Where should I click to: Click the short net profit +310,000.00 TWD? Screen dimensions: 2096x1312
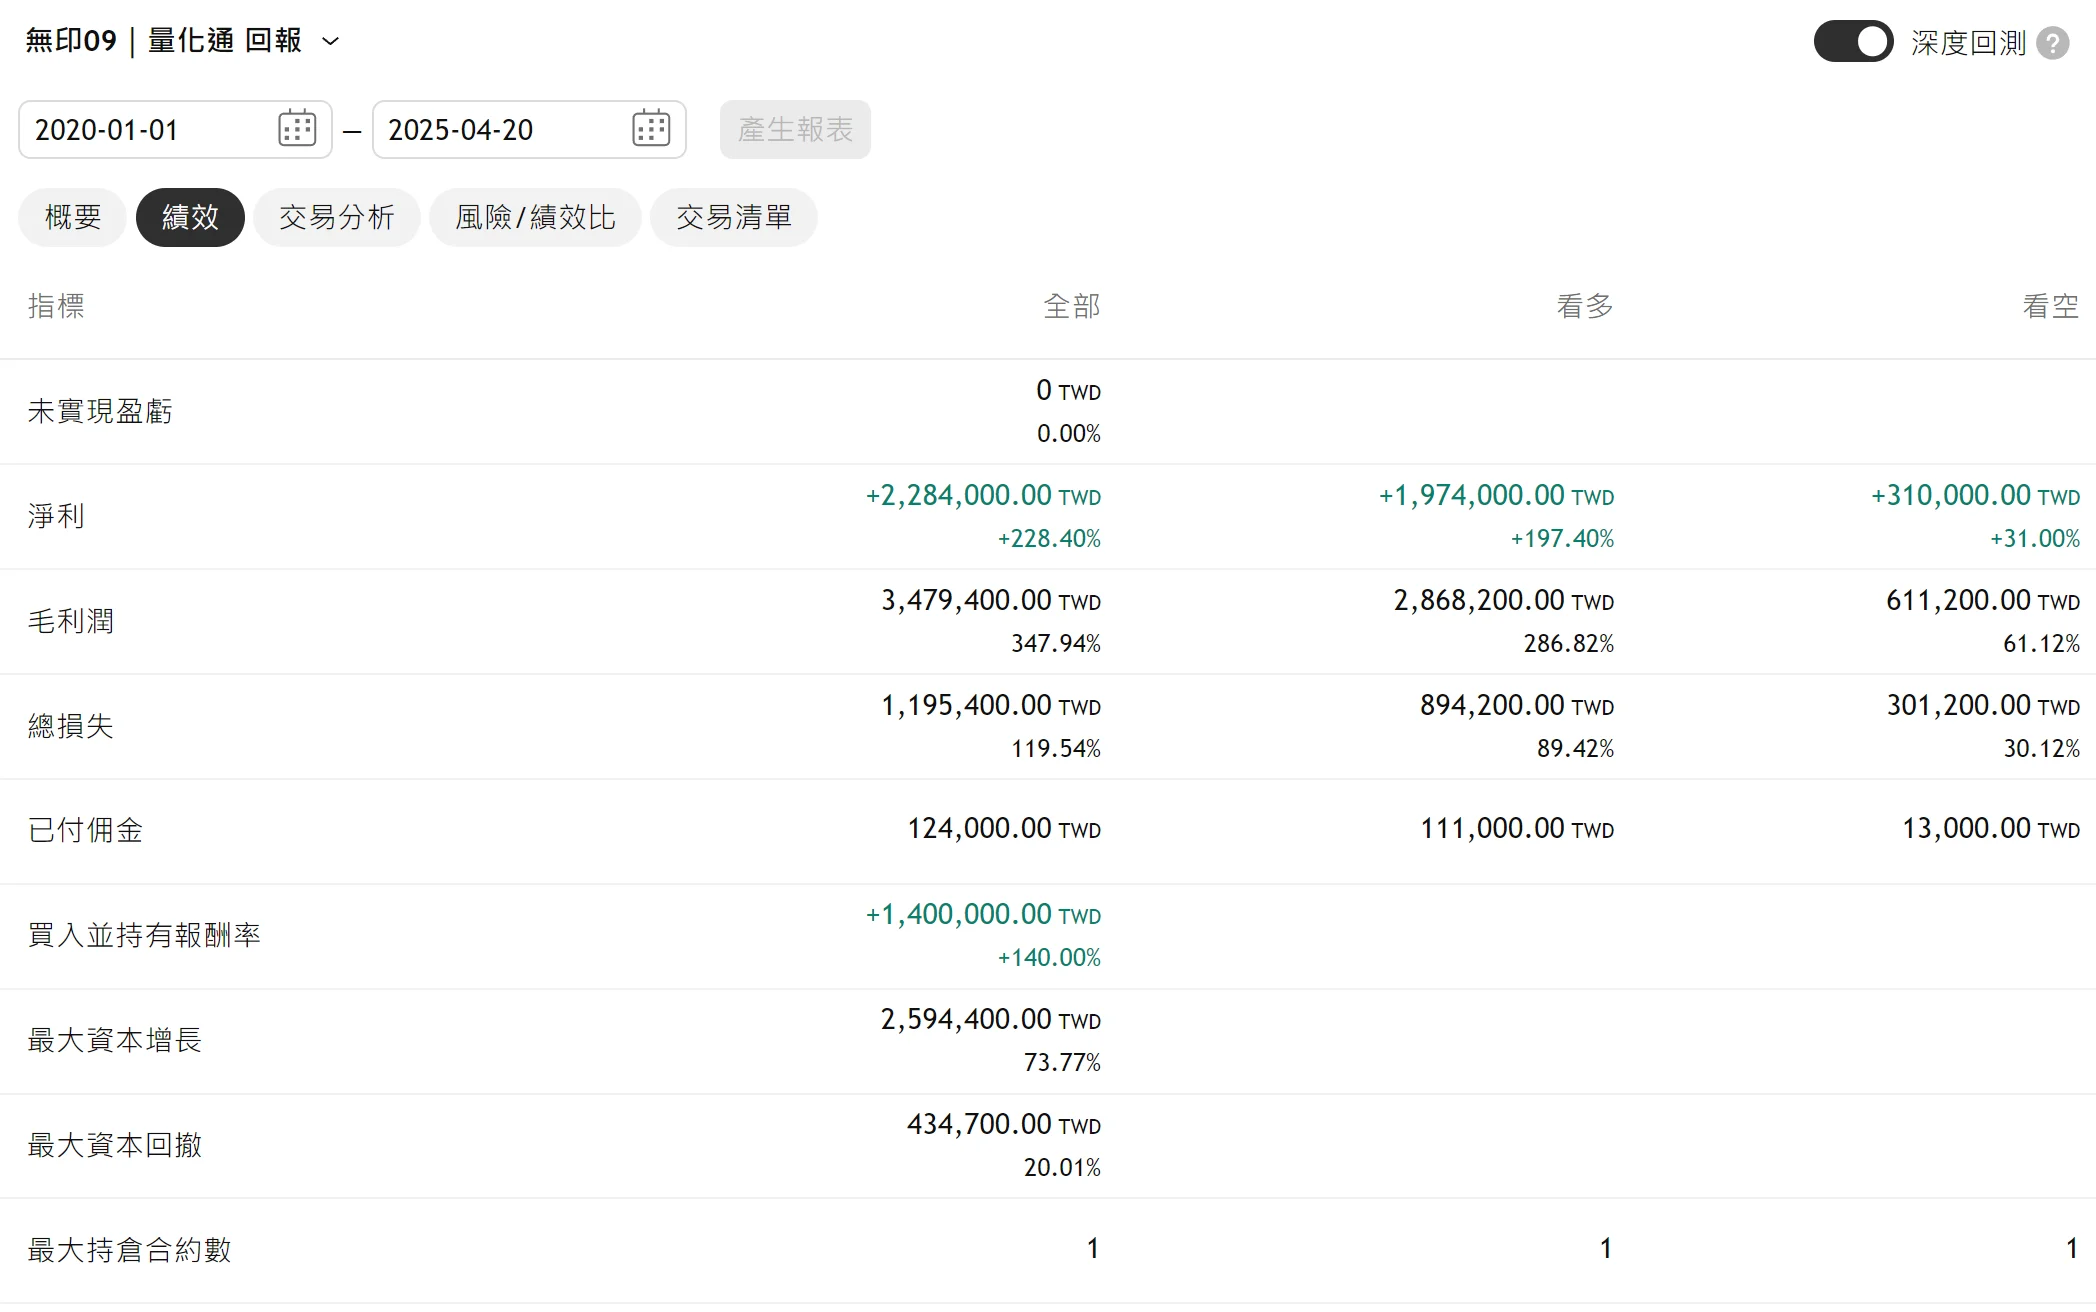coord(1975,495)
